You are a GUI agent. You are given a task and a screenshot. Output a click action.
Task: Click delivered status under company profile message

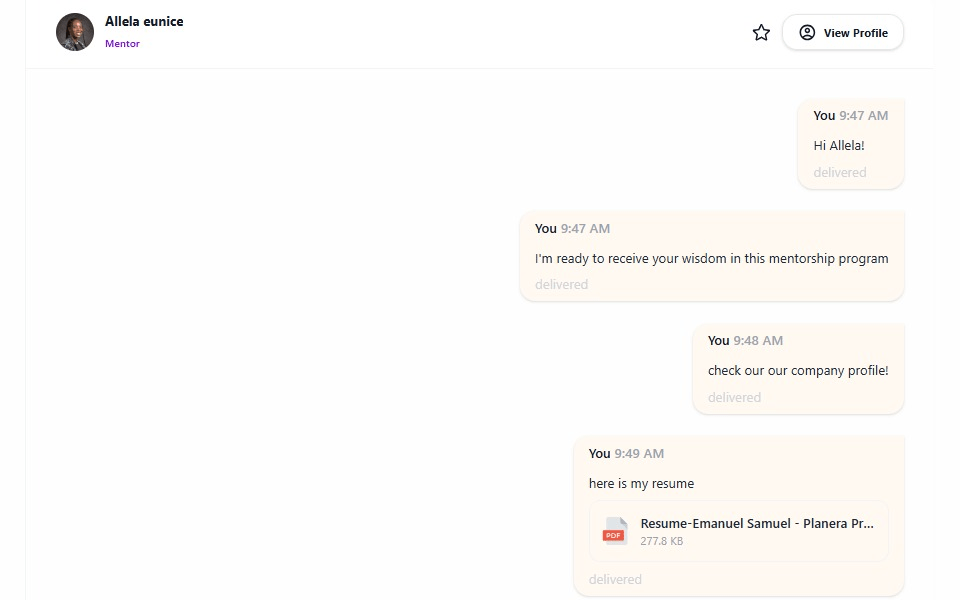click(x=734, y=397)
